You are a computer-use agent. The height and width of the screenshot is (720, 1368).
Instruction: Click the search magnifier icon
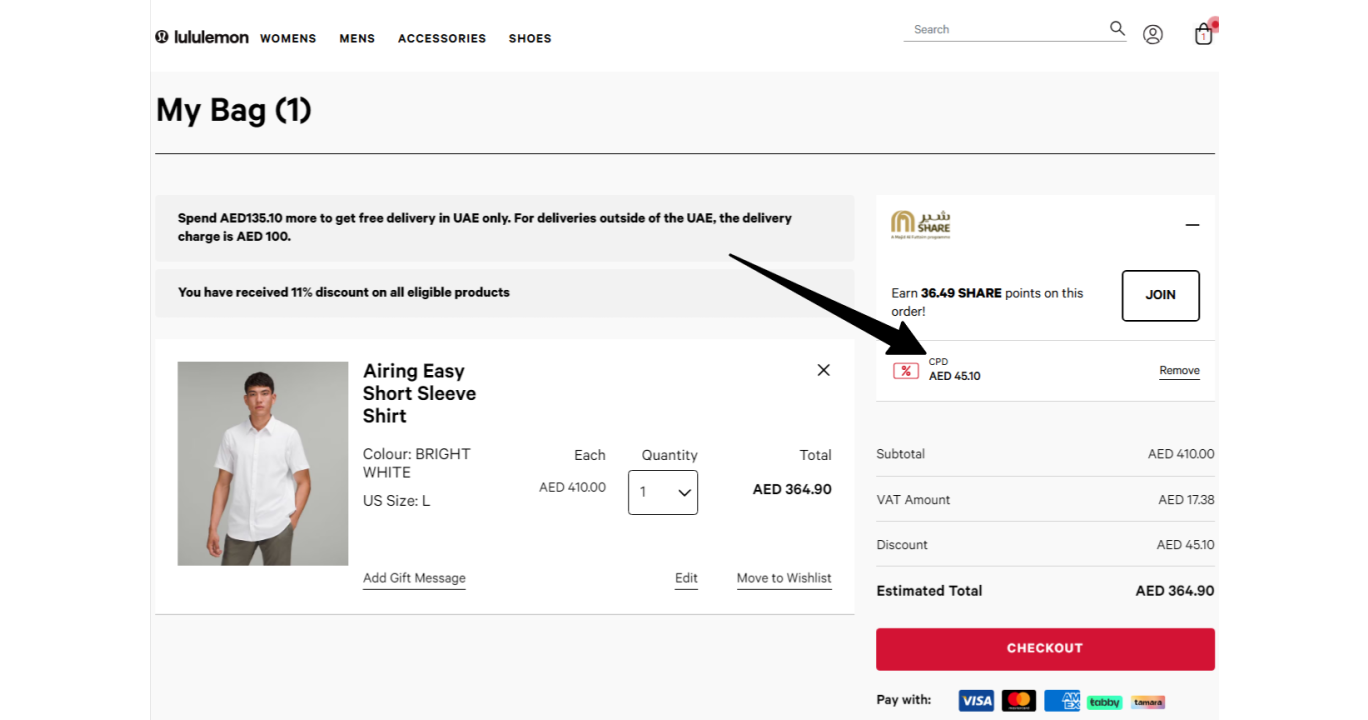click(1117, 28)
